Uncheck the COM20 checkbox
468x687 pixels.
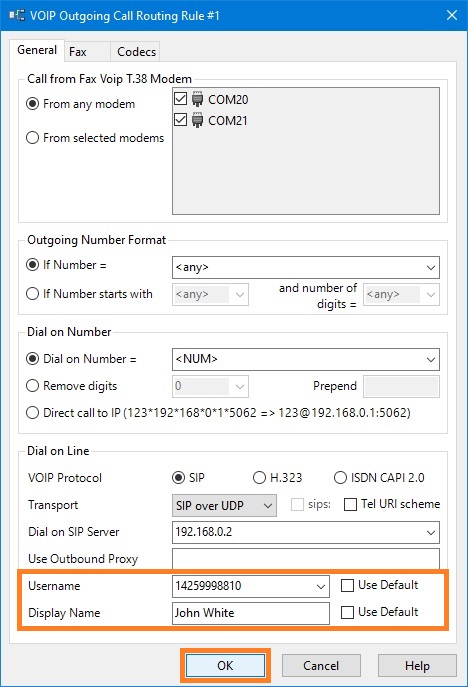pos(181,99)
